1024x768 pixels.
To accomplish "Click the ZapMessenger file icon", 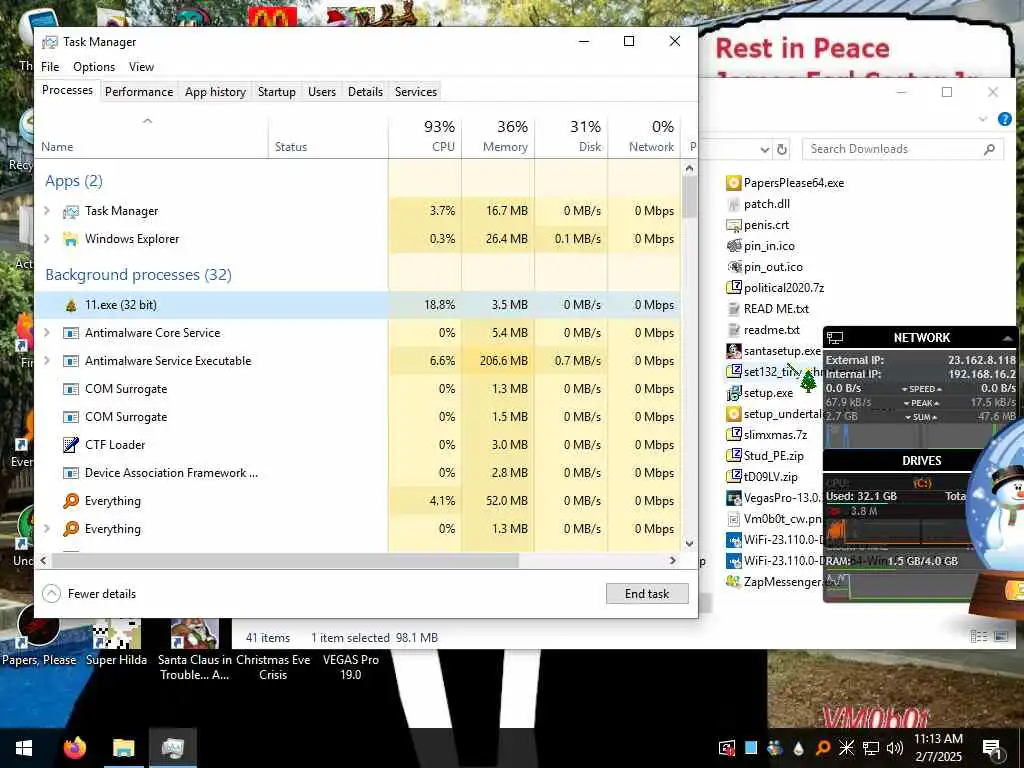I will 733,581.
